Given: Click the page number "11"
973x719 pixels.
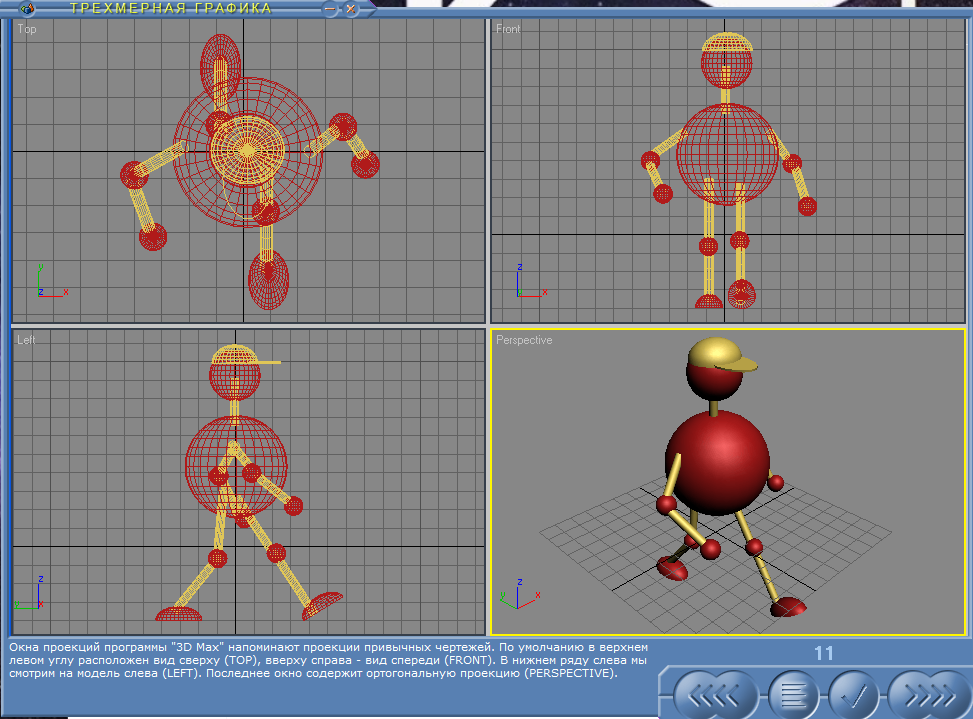Looking at the screenshot, I should click(x=823, y=653).
